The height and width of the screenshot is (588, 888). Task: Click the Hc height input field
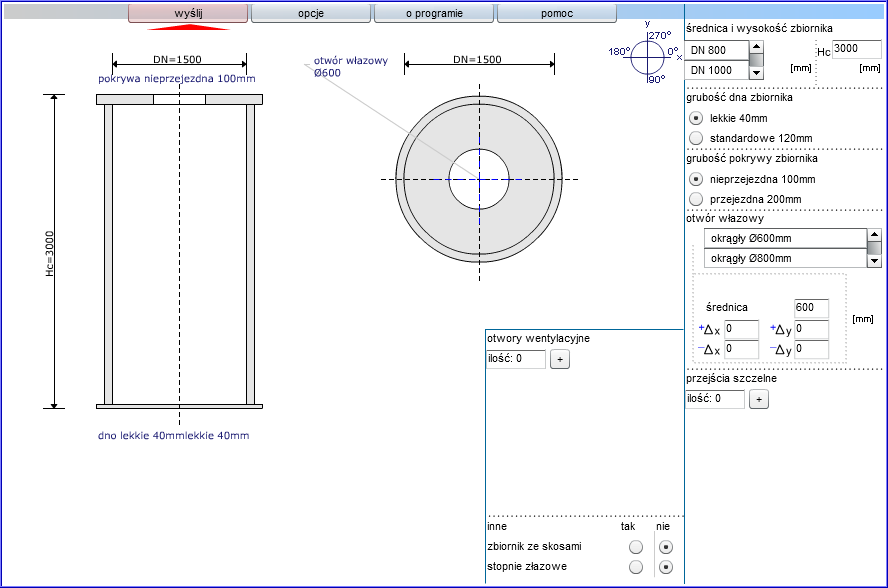coord(856,49)
